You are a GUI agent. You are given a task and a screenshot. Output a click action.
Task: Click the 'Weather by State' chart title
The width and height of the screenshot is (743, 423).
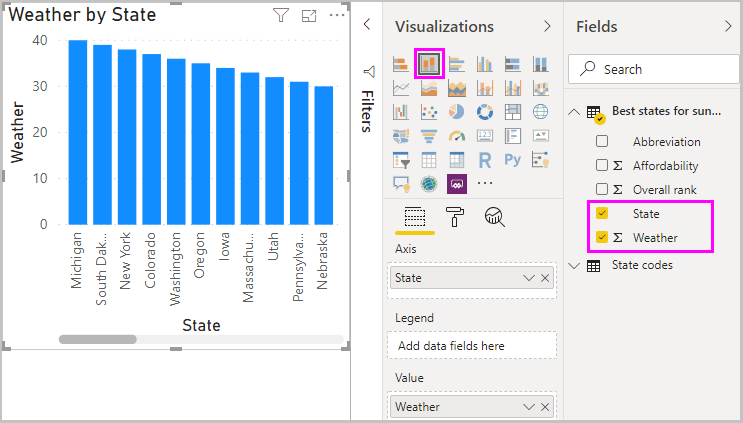point(82,15)
